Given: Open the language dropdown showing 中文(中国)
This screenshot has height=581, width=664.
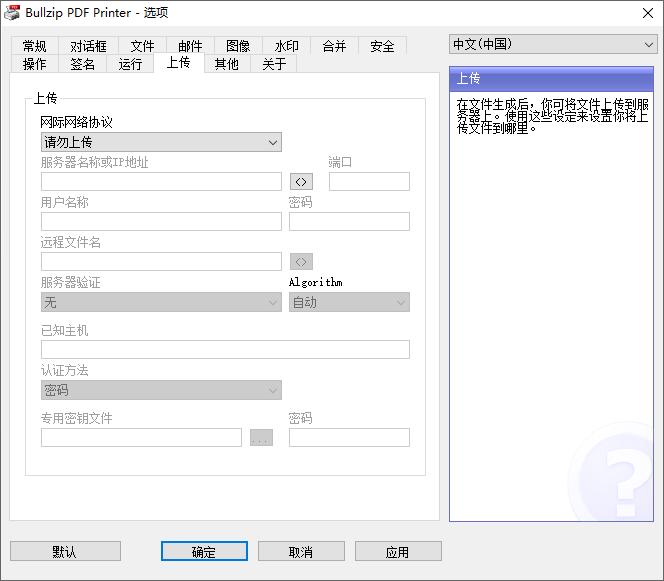Looking at the screenshot, I should [x=553, y=44].
